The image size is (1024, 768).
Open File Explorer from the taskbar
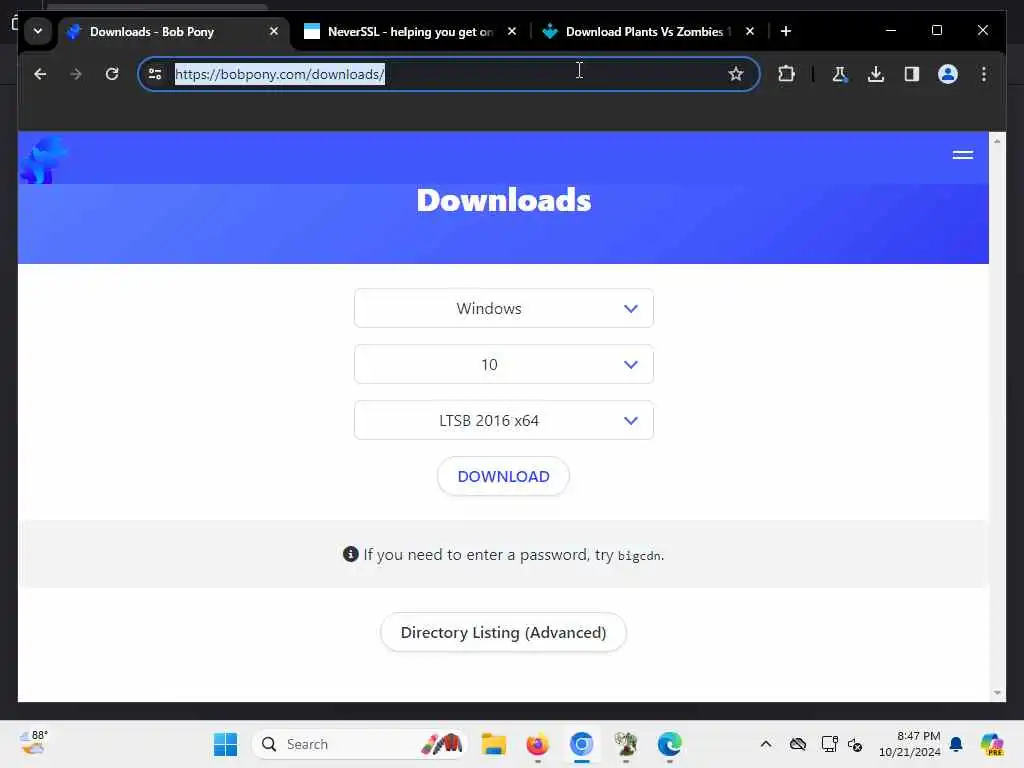pyautogui.click(x=494, y=744)
